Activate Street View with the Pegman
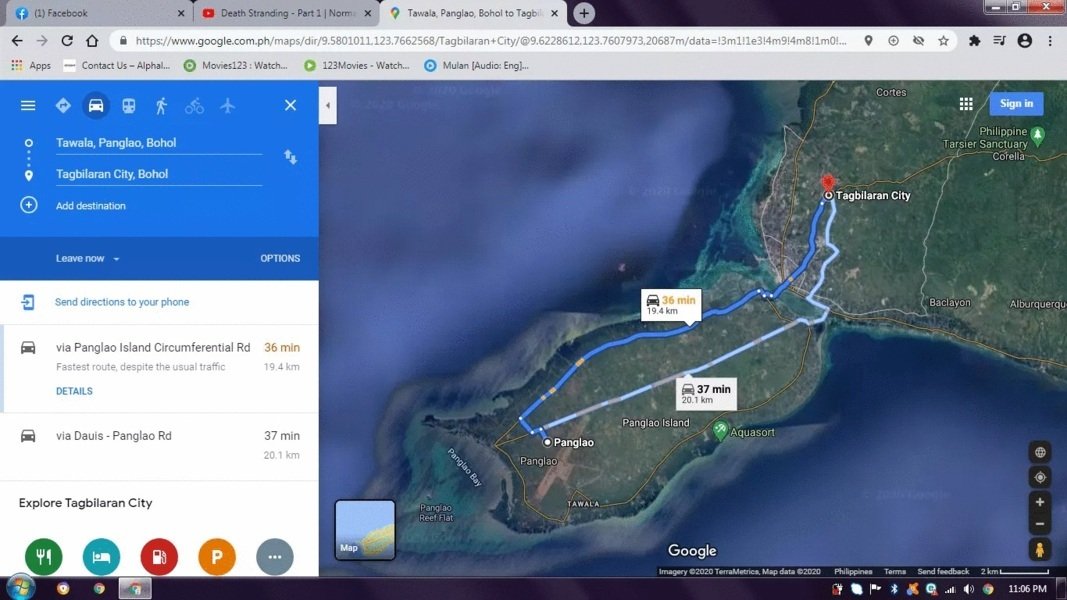 coord(1040,549)
